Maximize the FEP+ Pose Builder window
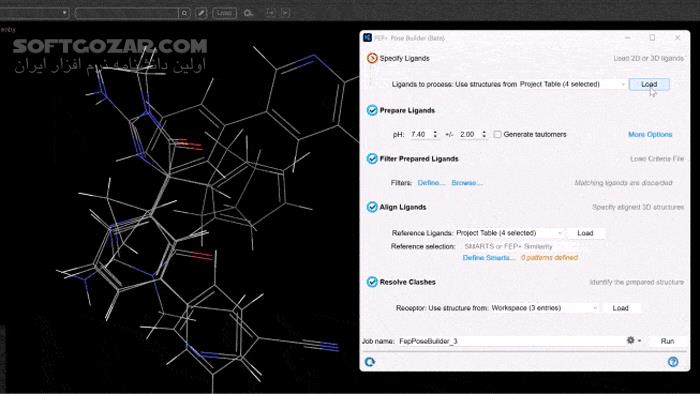Viewport: 700px width, 394px height. click(652, 37)
